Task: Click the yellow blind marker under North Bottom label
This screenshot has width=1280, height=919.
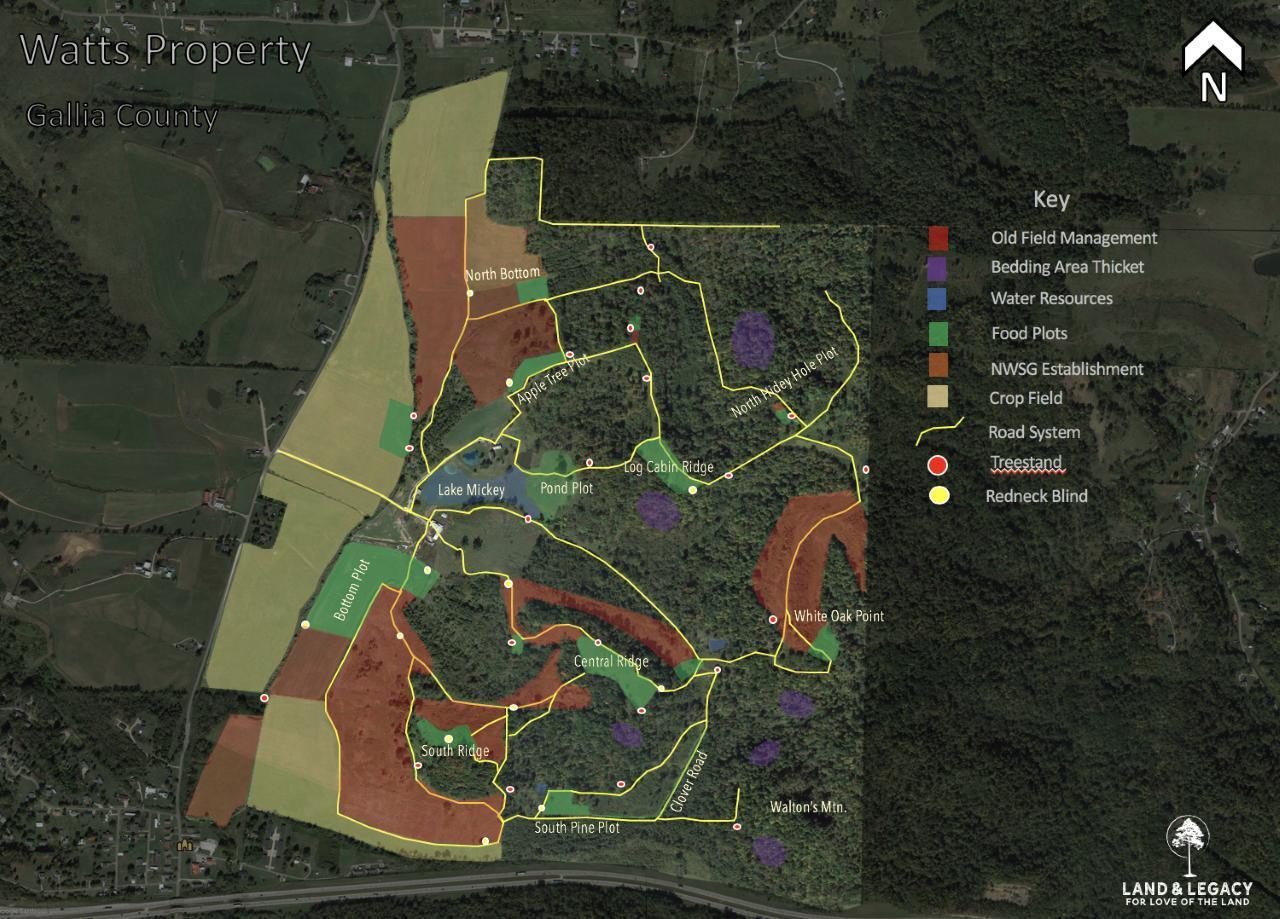Action: (x=470, y=293)
